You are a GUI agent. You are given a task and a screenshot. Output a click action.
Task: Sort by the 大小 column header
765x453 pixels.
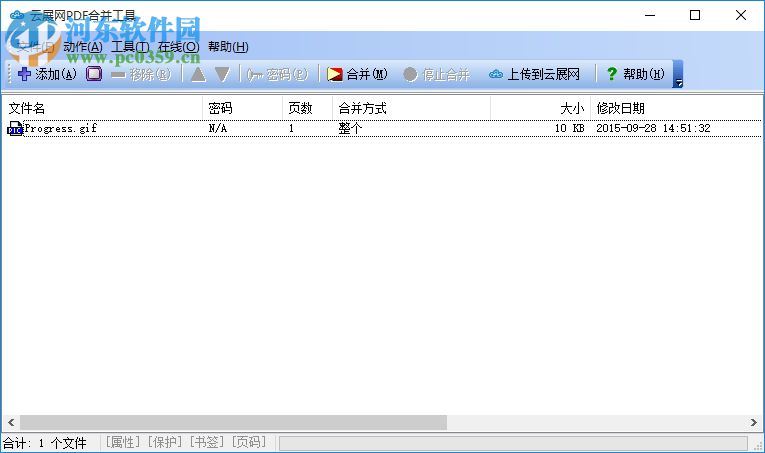[540, 108]
